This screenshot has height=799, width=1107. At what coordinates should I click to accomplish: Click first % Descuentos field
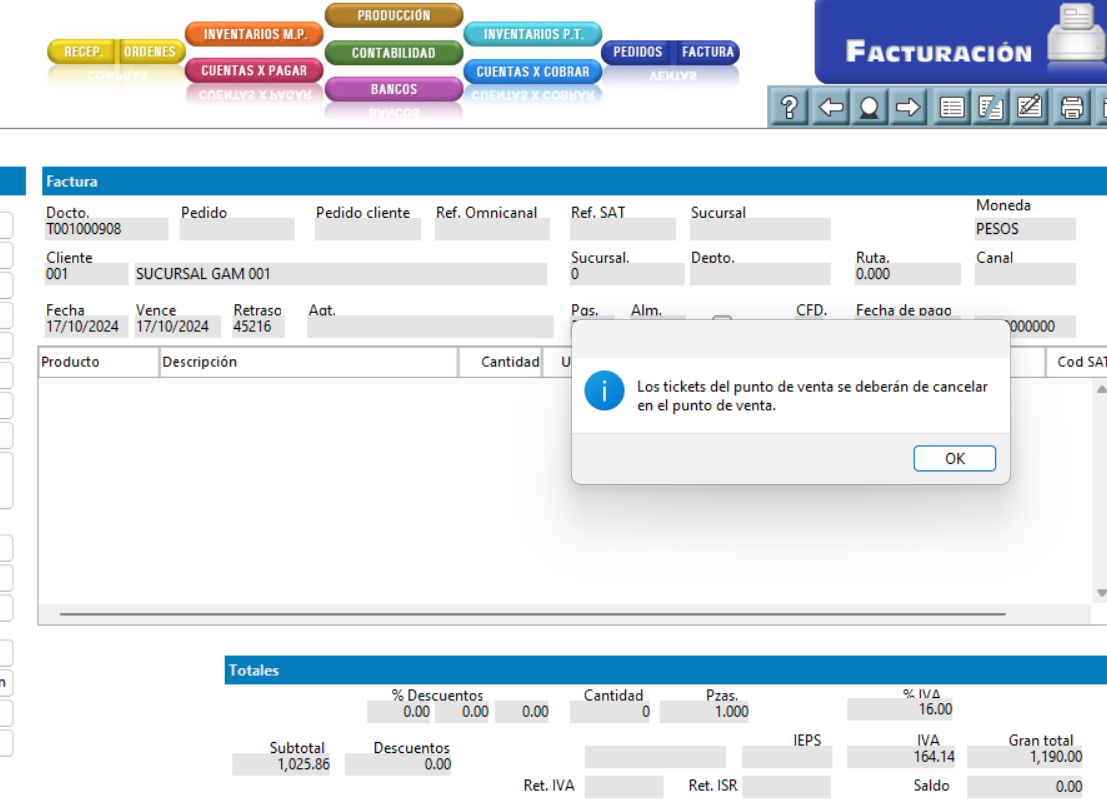pyautogui.click(x=399, y=712)
